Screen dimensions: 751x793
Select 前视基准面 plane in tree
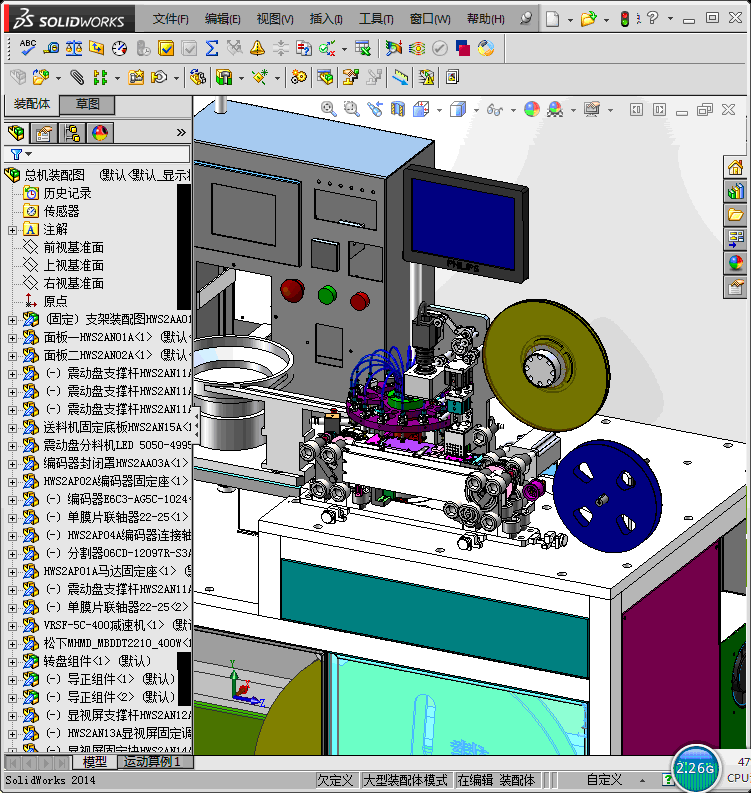(x=73, y=247)
